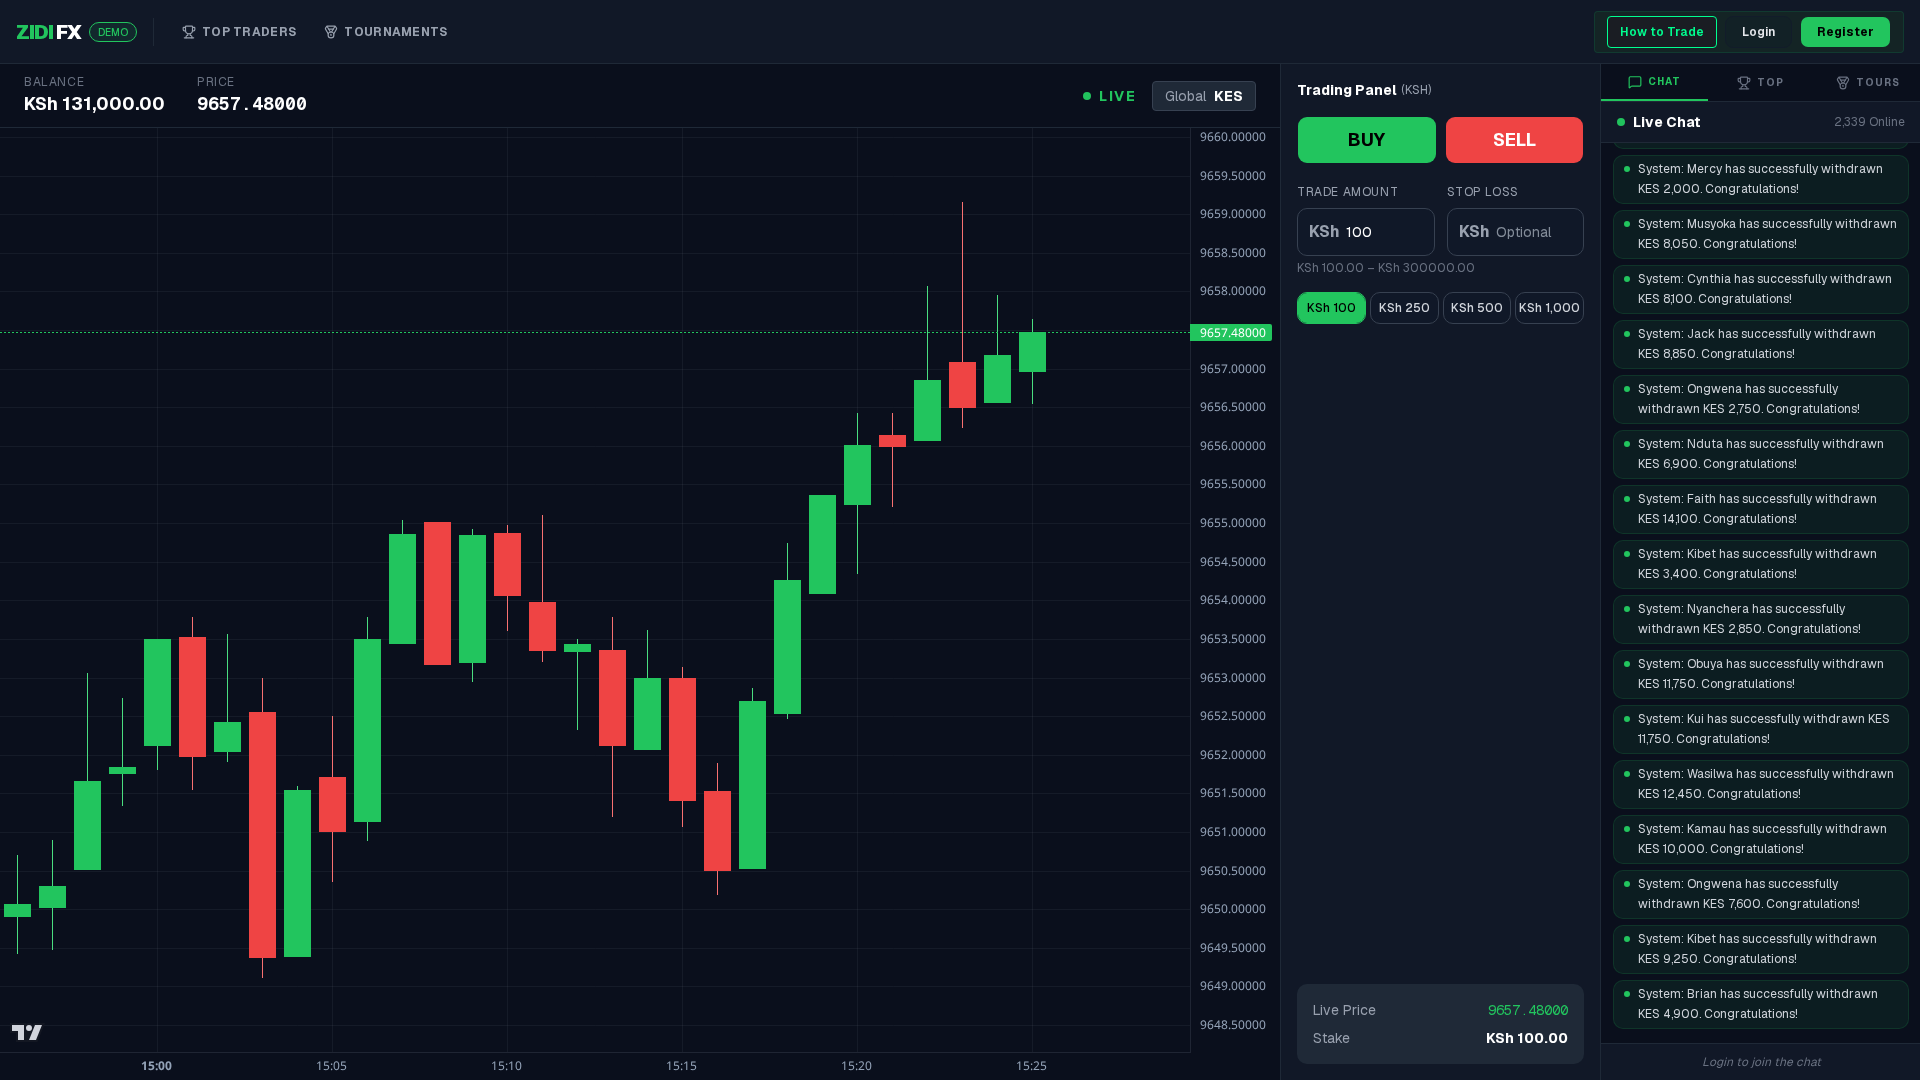
Task: Click the Brian withdrawal chat message
Action: tap(1760, 1004)
